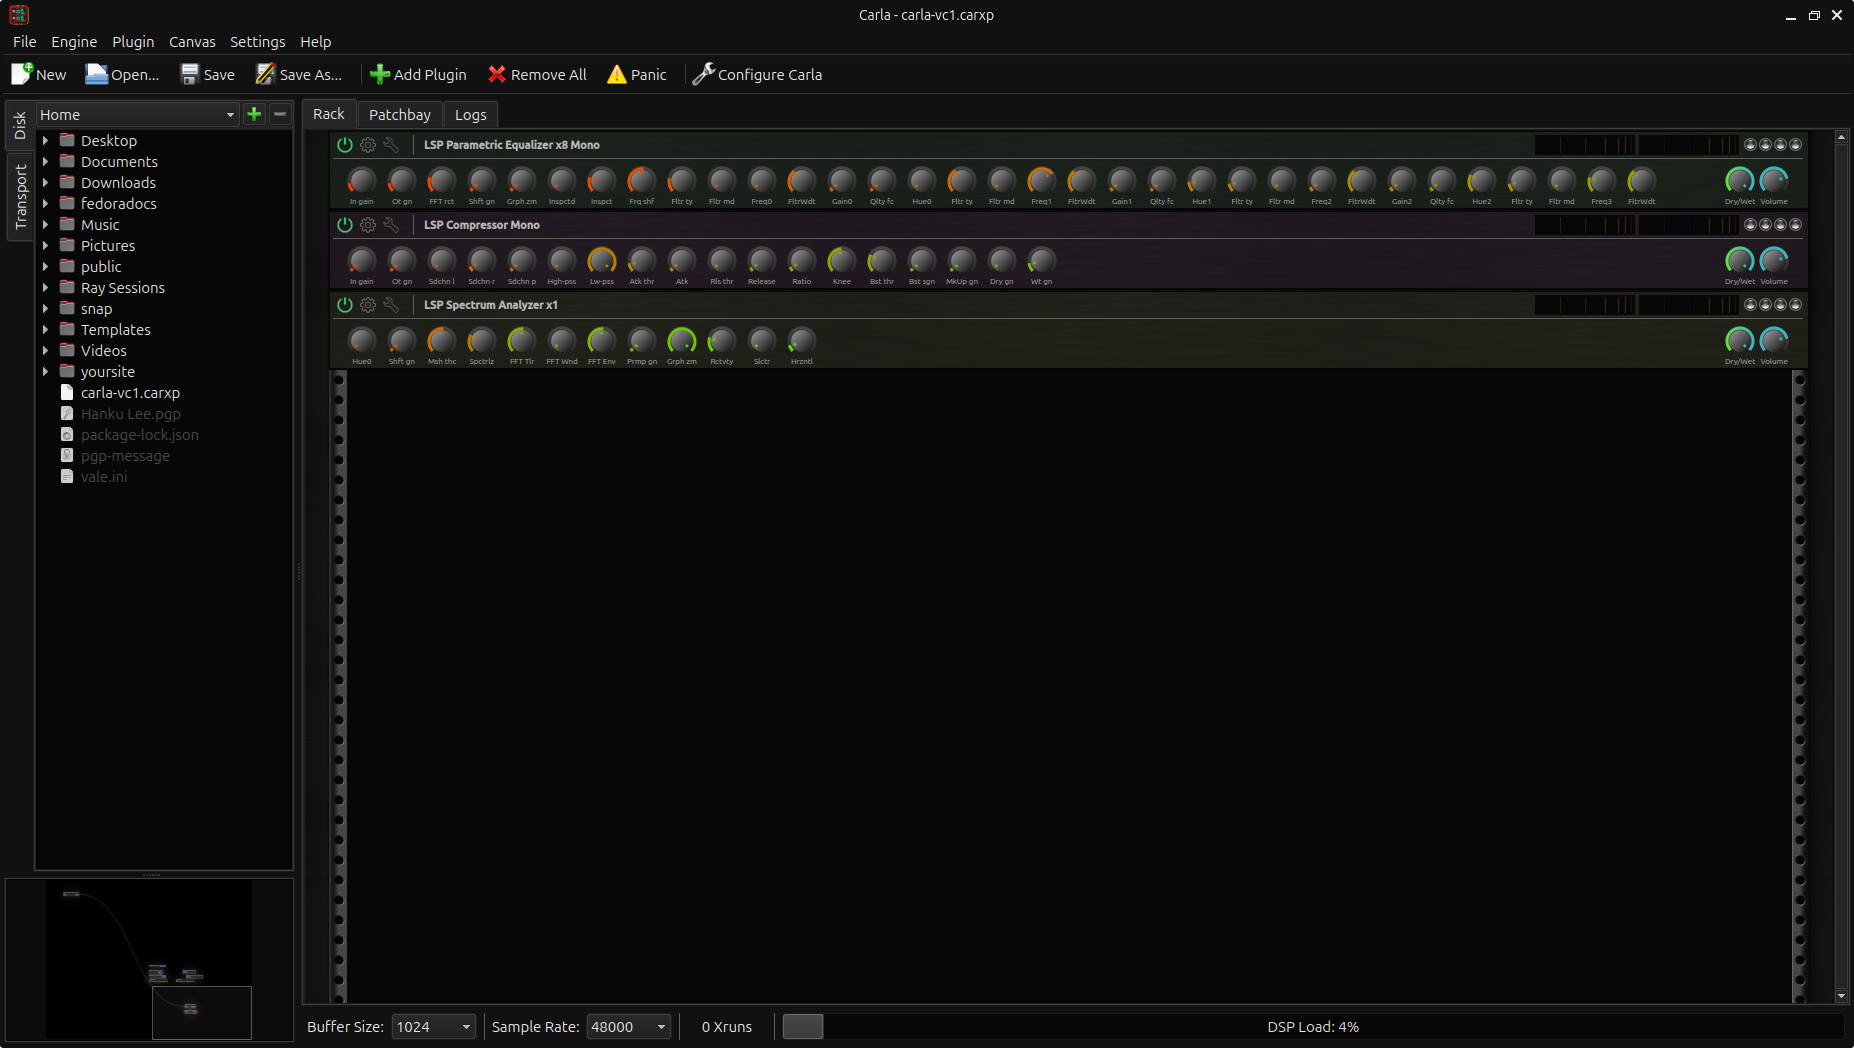
Task: Open wrench editor of LSP Parametric Equalizer
Action: coord(391,145)
